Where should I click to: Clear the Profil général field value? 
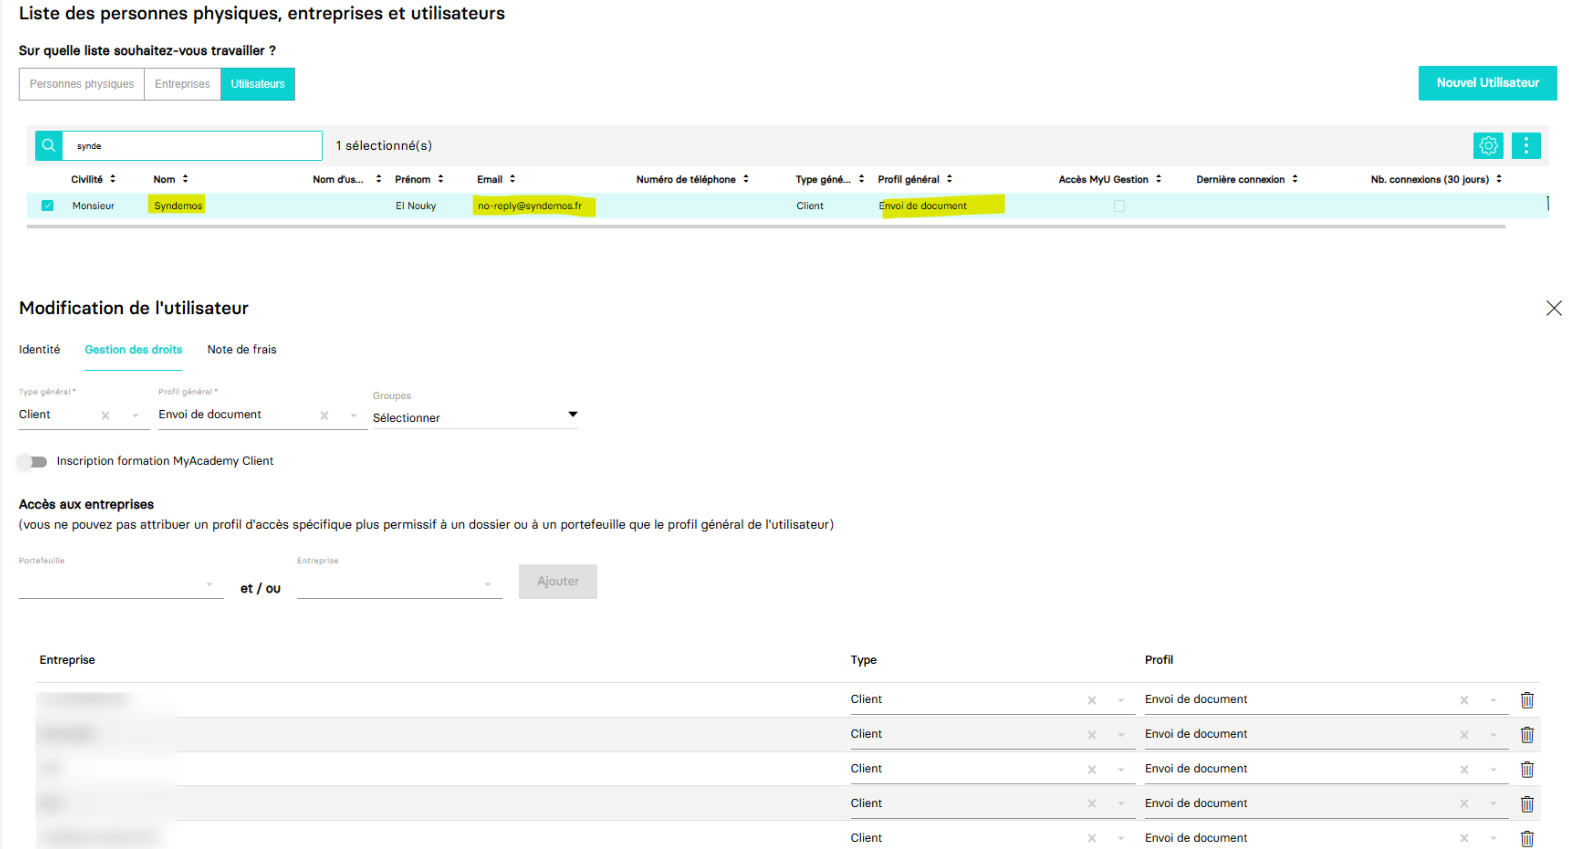(324, 415)
